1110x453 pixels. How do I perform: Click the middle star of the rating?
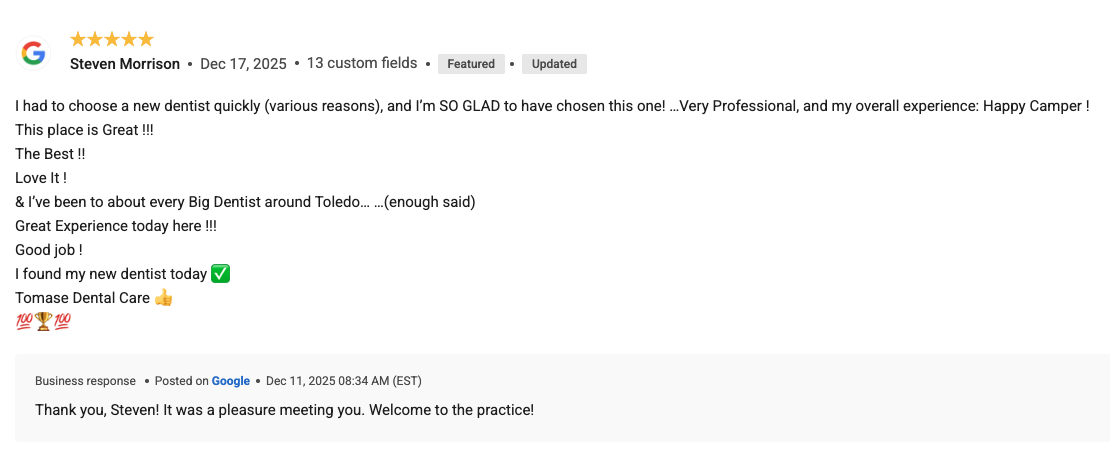click(112, 39)
